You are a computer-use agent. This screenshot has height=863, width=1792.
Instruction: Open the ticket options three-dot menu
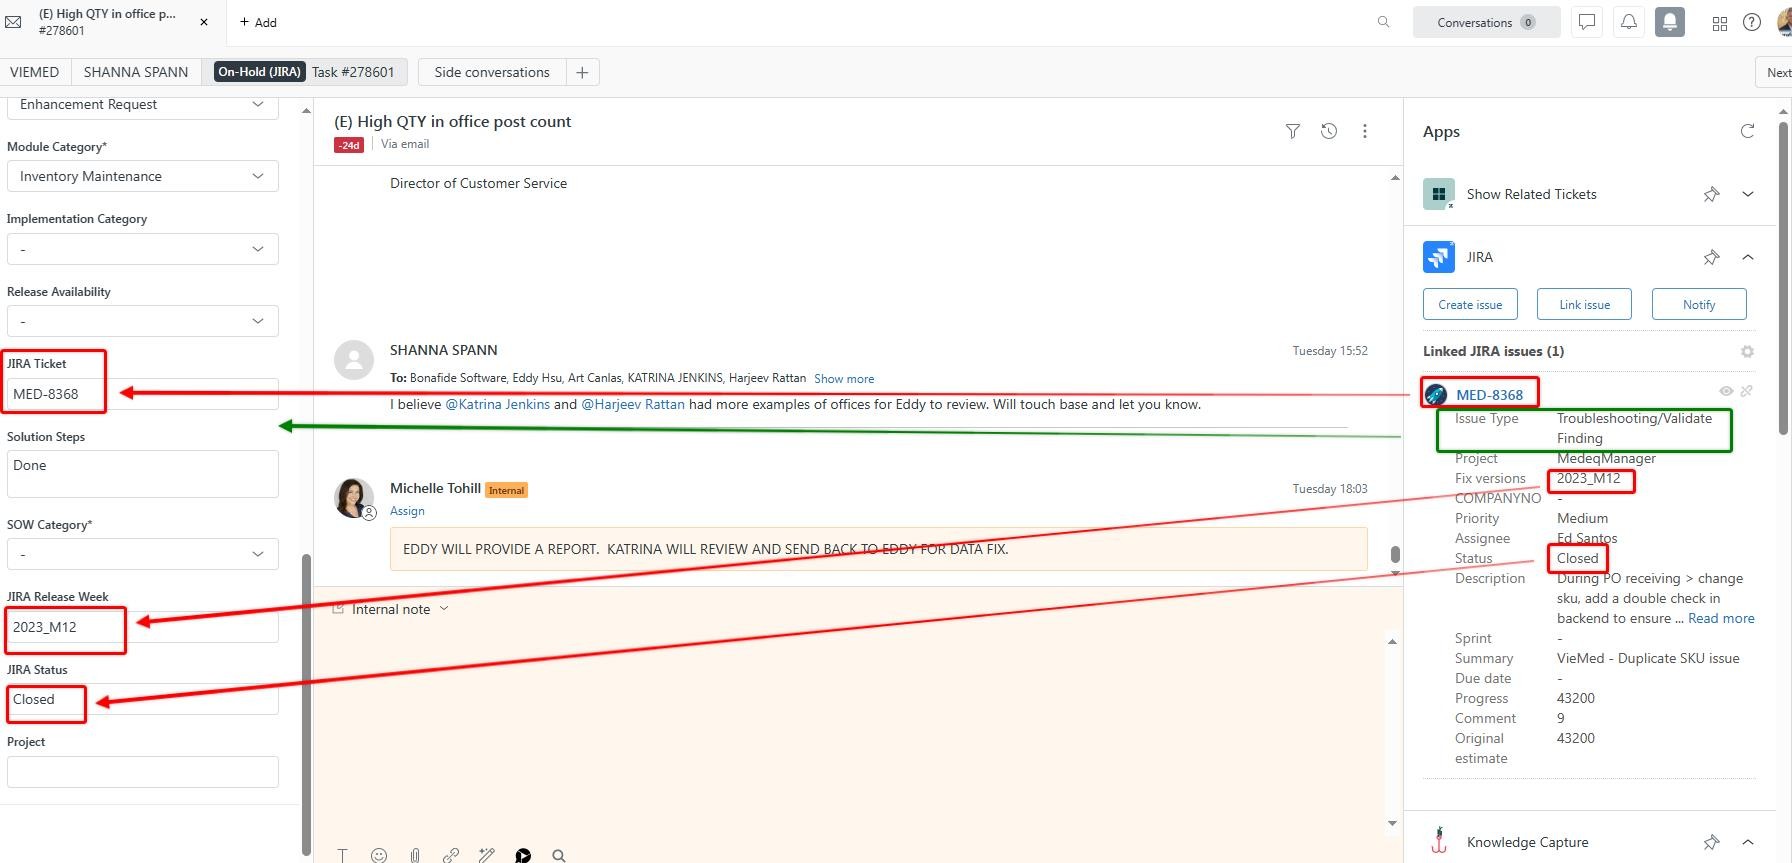(x=1365, y=131)
